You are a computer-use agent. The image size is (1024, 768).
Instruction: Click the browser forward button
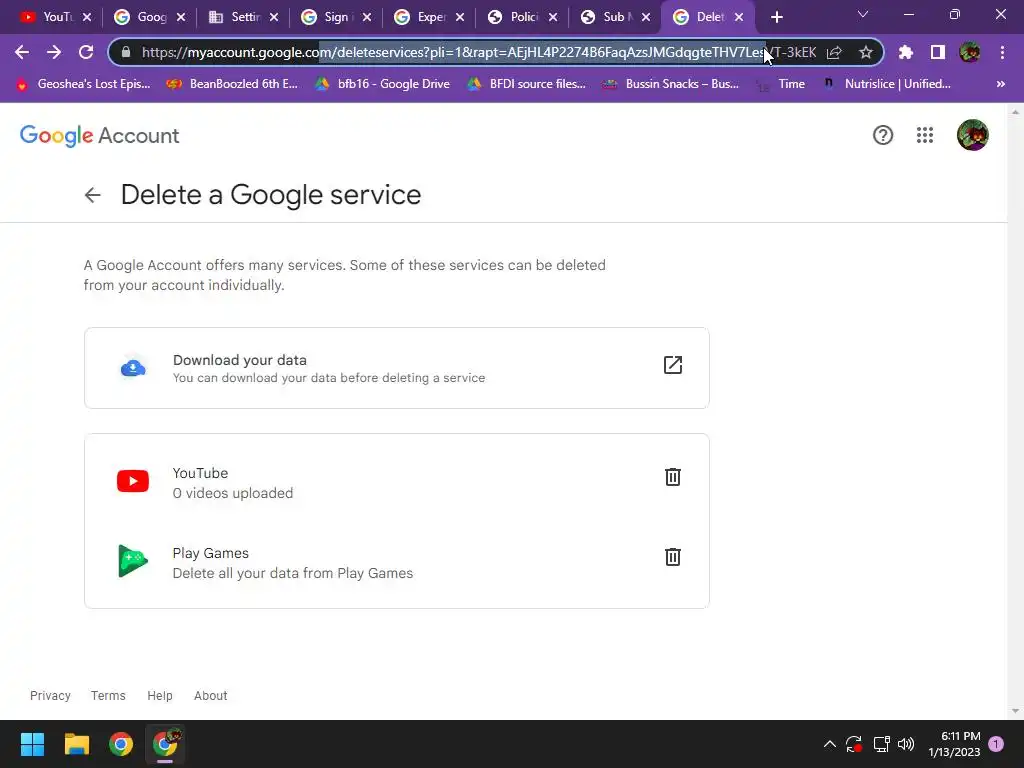point(54,52)
